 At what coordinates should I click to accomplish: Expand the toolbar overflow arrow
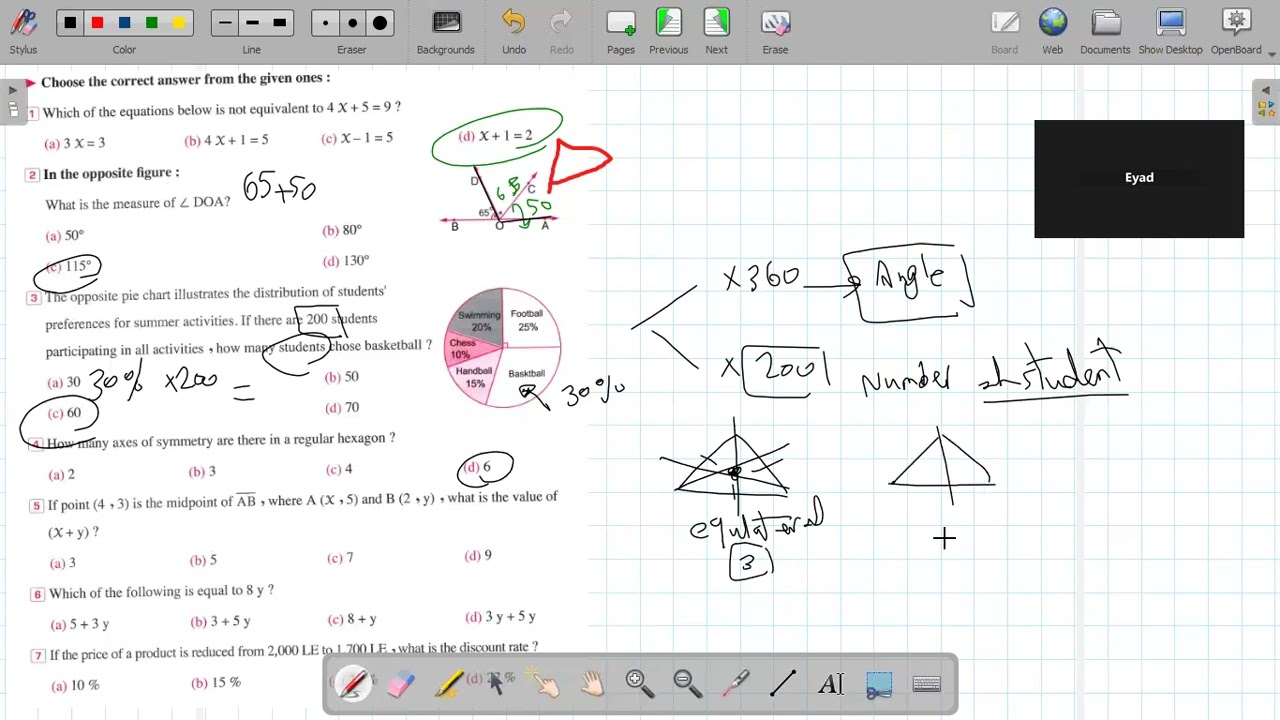click(x=1272, y=53)
